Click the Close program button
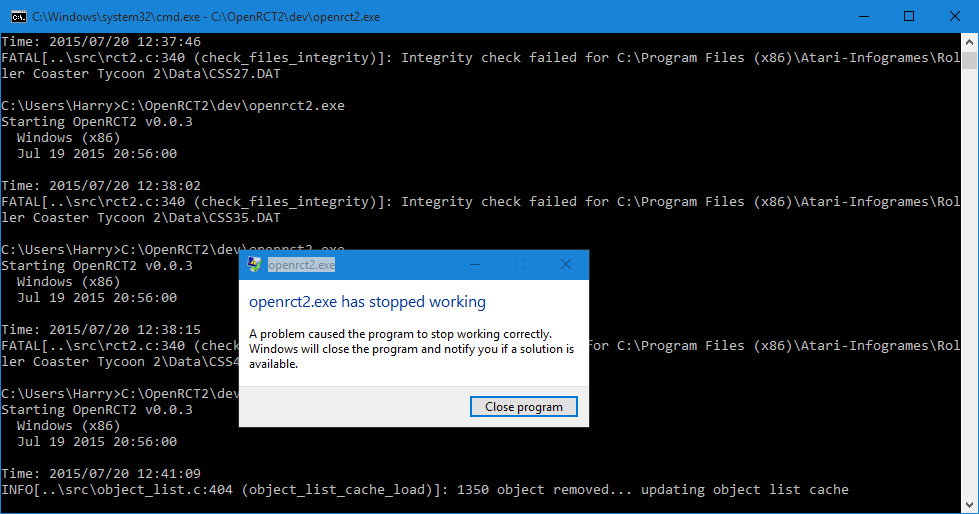This screenshot has height=514, width=979. point(523,407)
